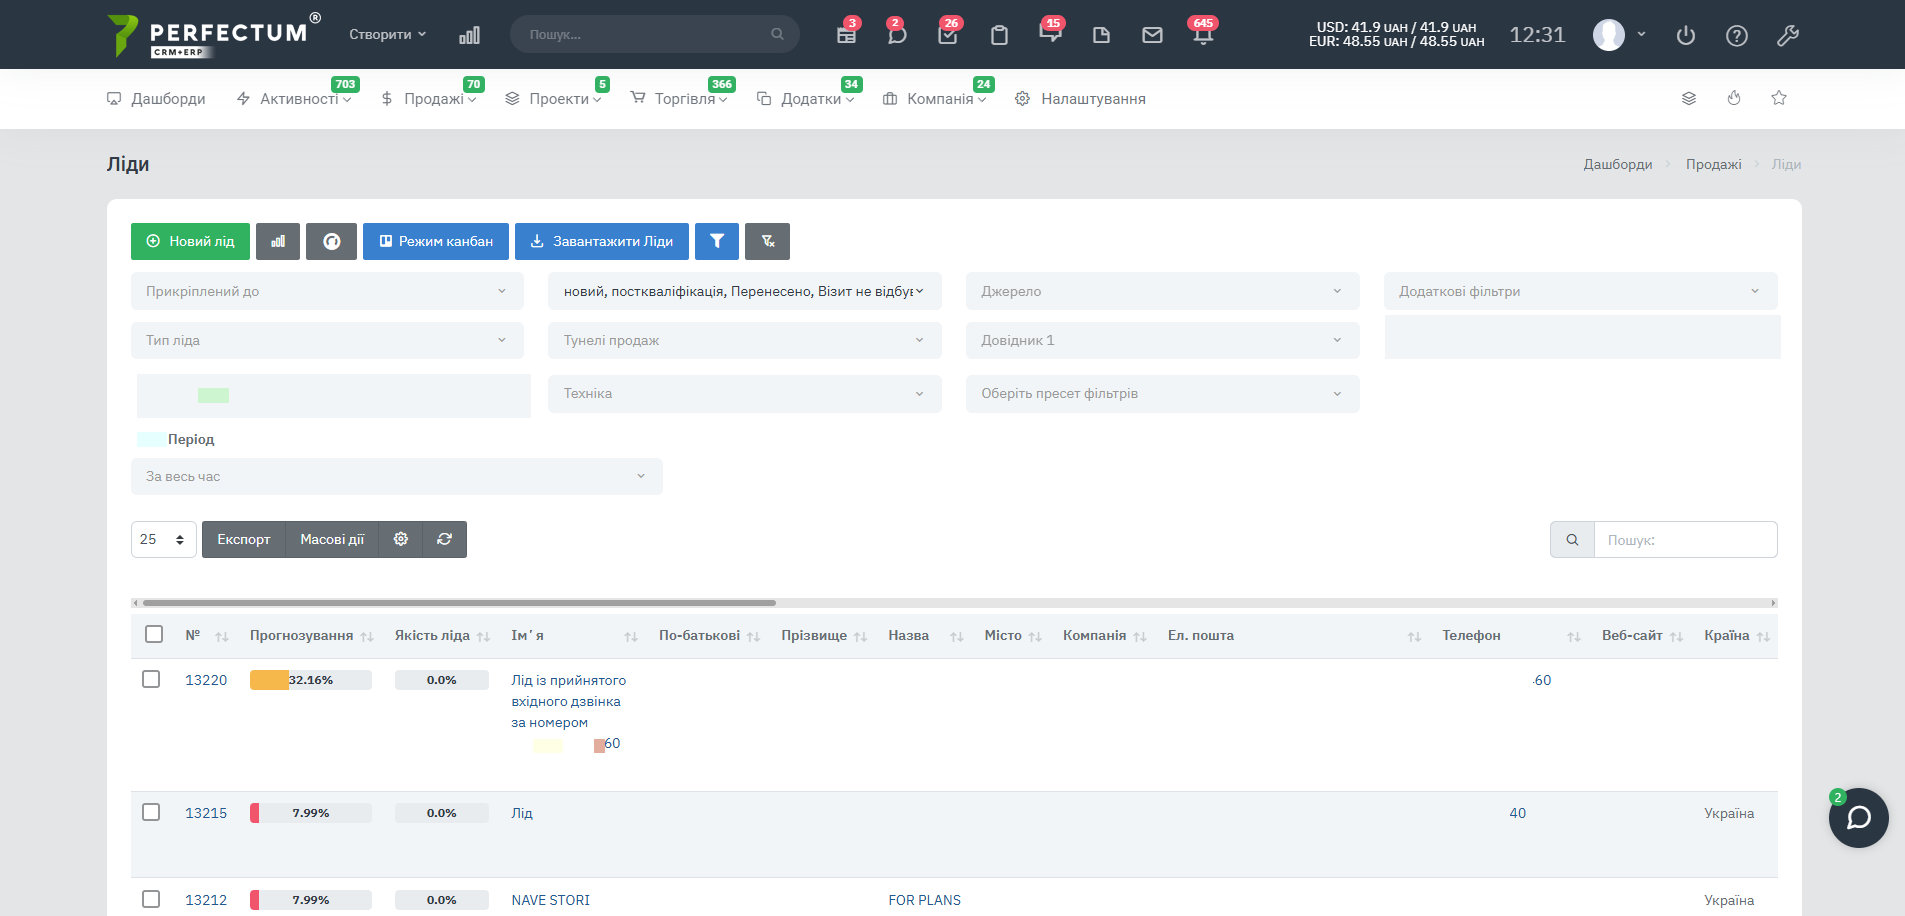Toggle the select-all checkbox in table header
Screen dimensions: 1905x916
click(x=154, y=634)
